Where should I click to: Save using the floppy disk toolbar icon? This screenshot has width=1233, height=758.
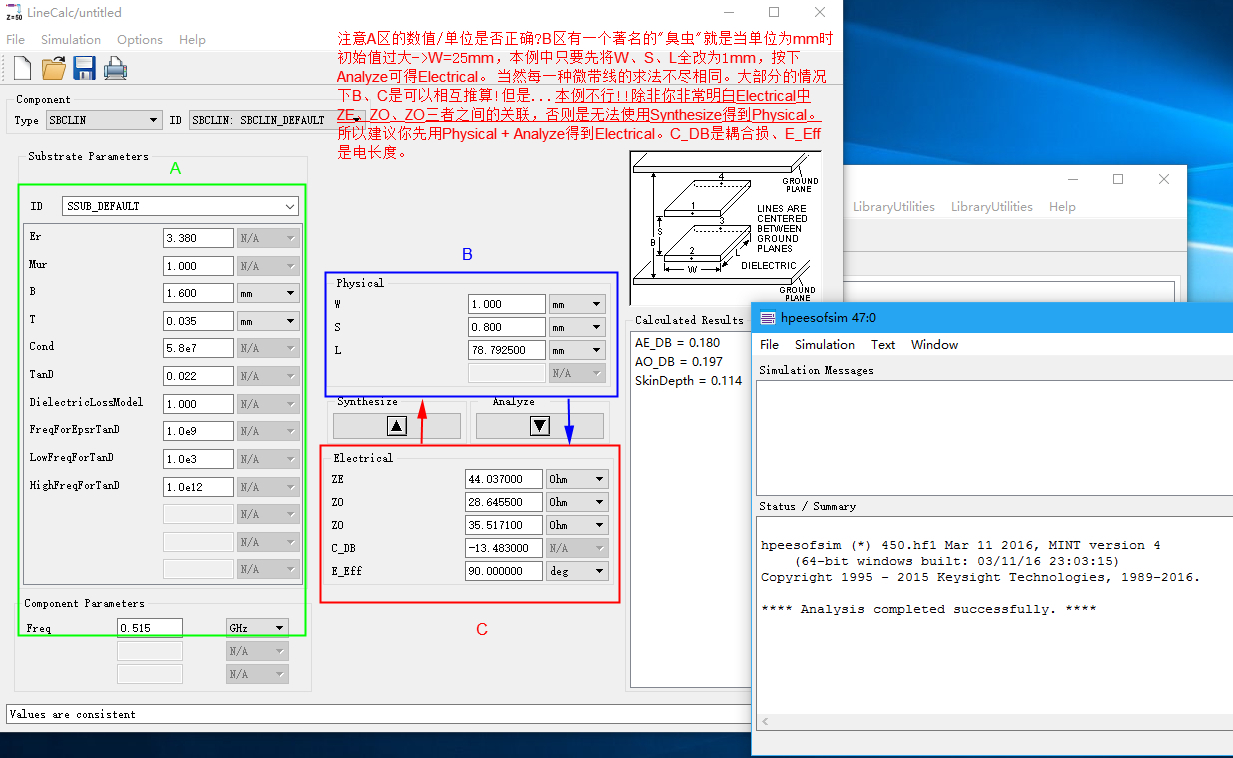pos(84,68)
